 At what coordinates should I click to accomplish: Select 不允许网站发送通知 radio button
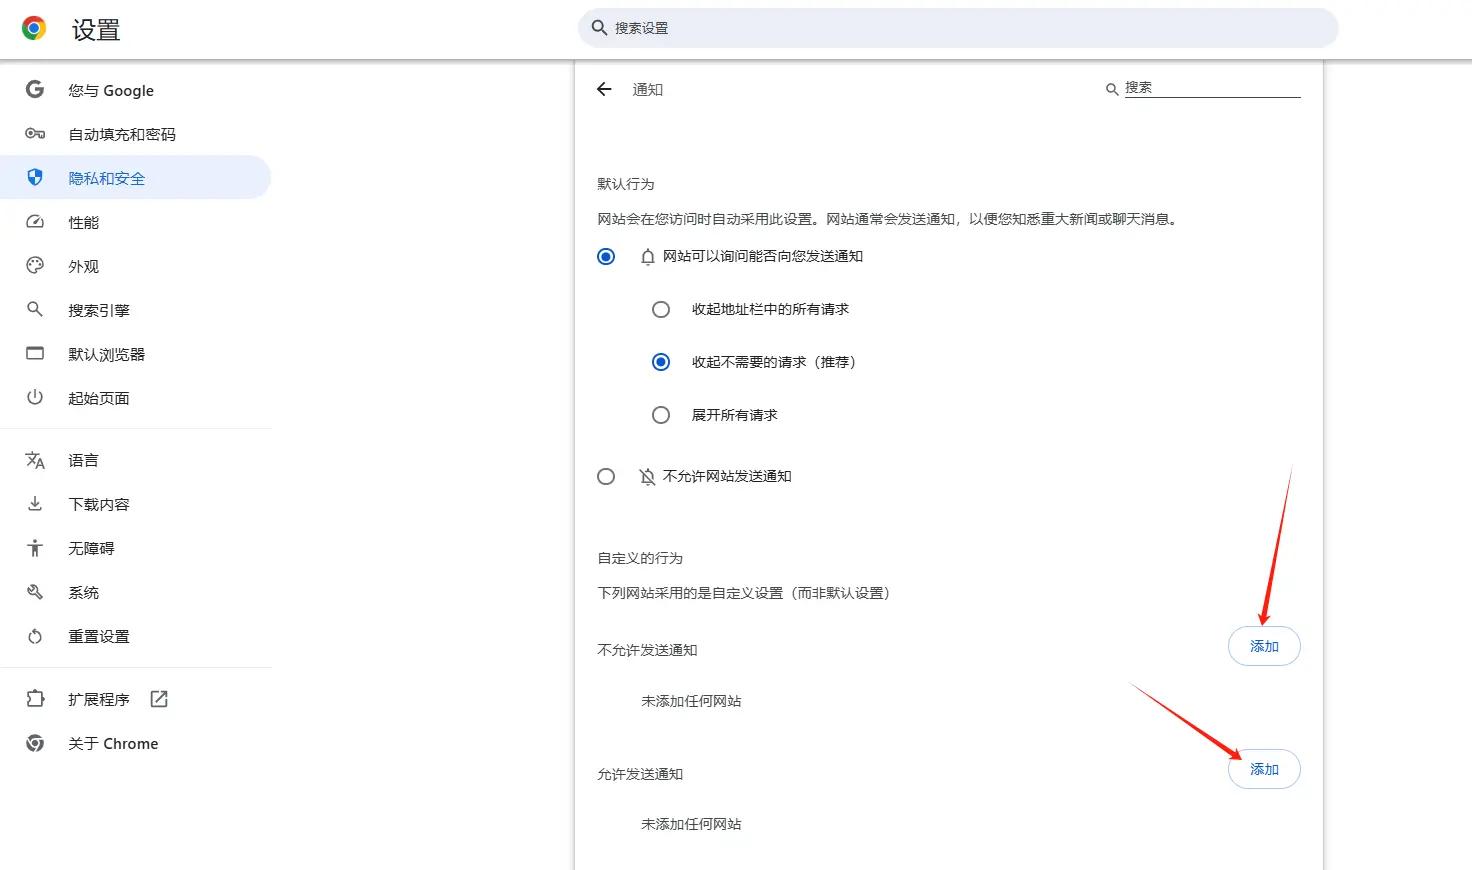click(606, 477)
